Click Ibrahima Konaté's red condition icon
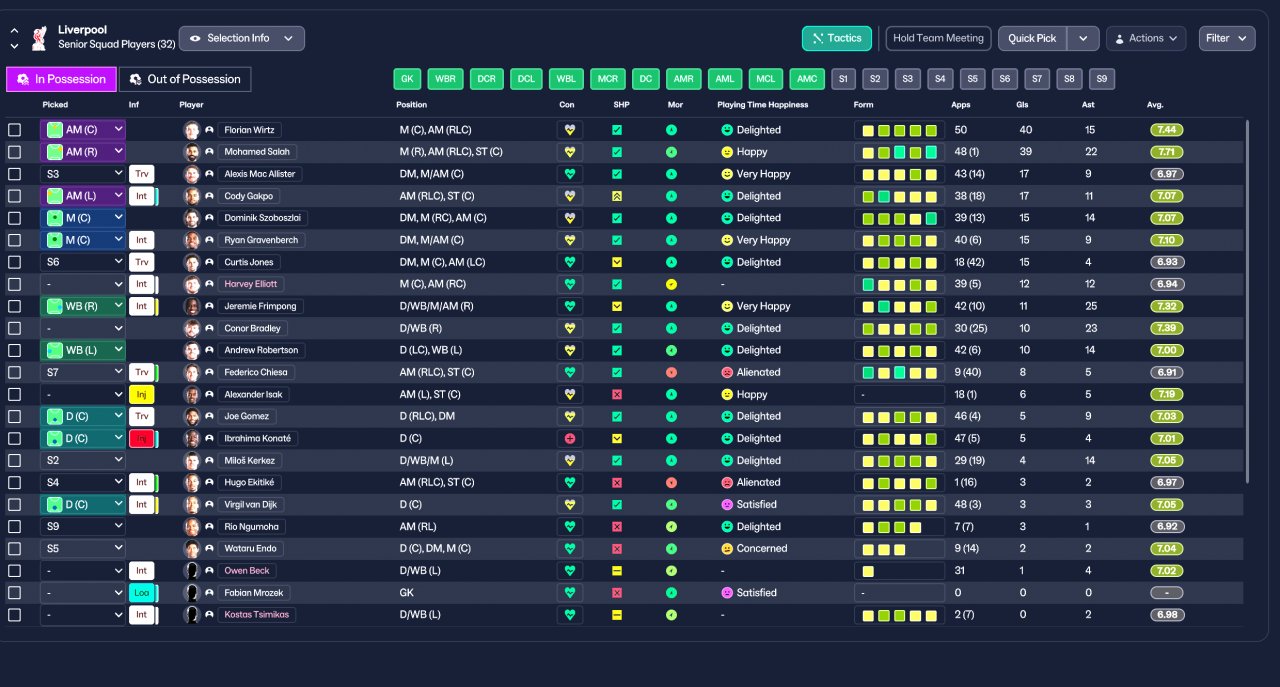Viewport: 1280px width, 687px height. point(570,438)
